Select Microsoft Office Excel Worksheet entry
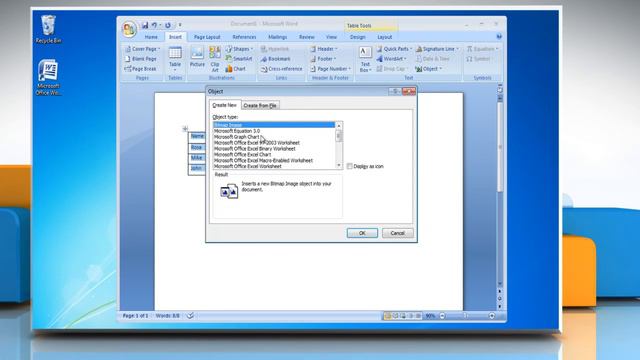The image size is (640, 360). [274, 166]
